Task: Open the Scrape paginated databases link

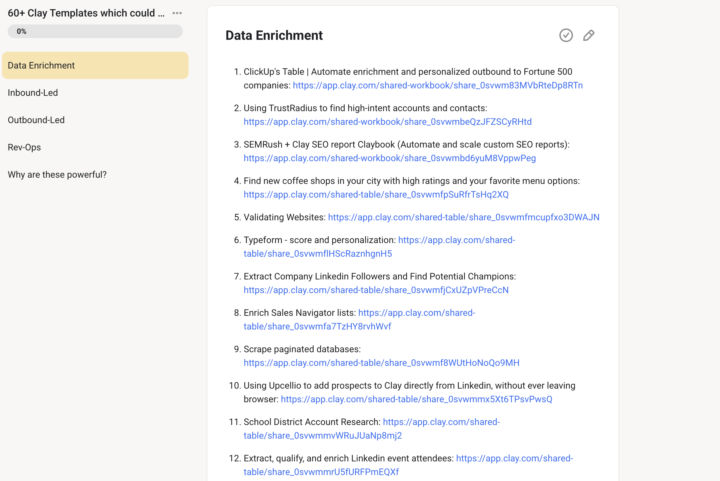Action: click(x=382, y=363)
